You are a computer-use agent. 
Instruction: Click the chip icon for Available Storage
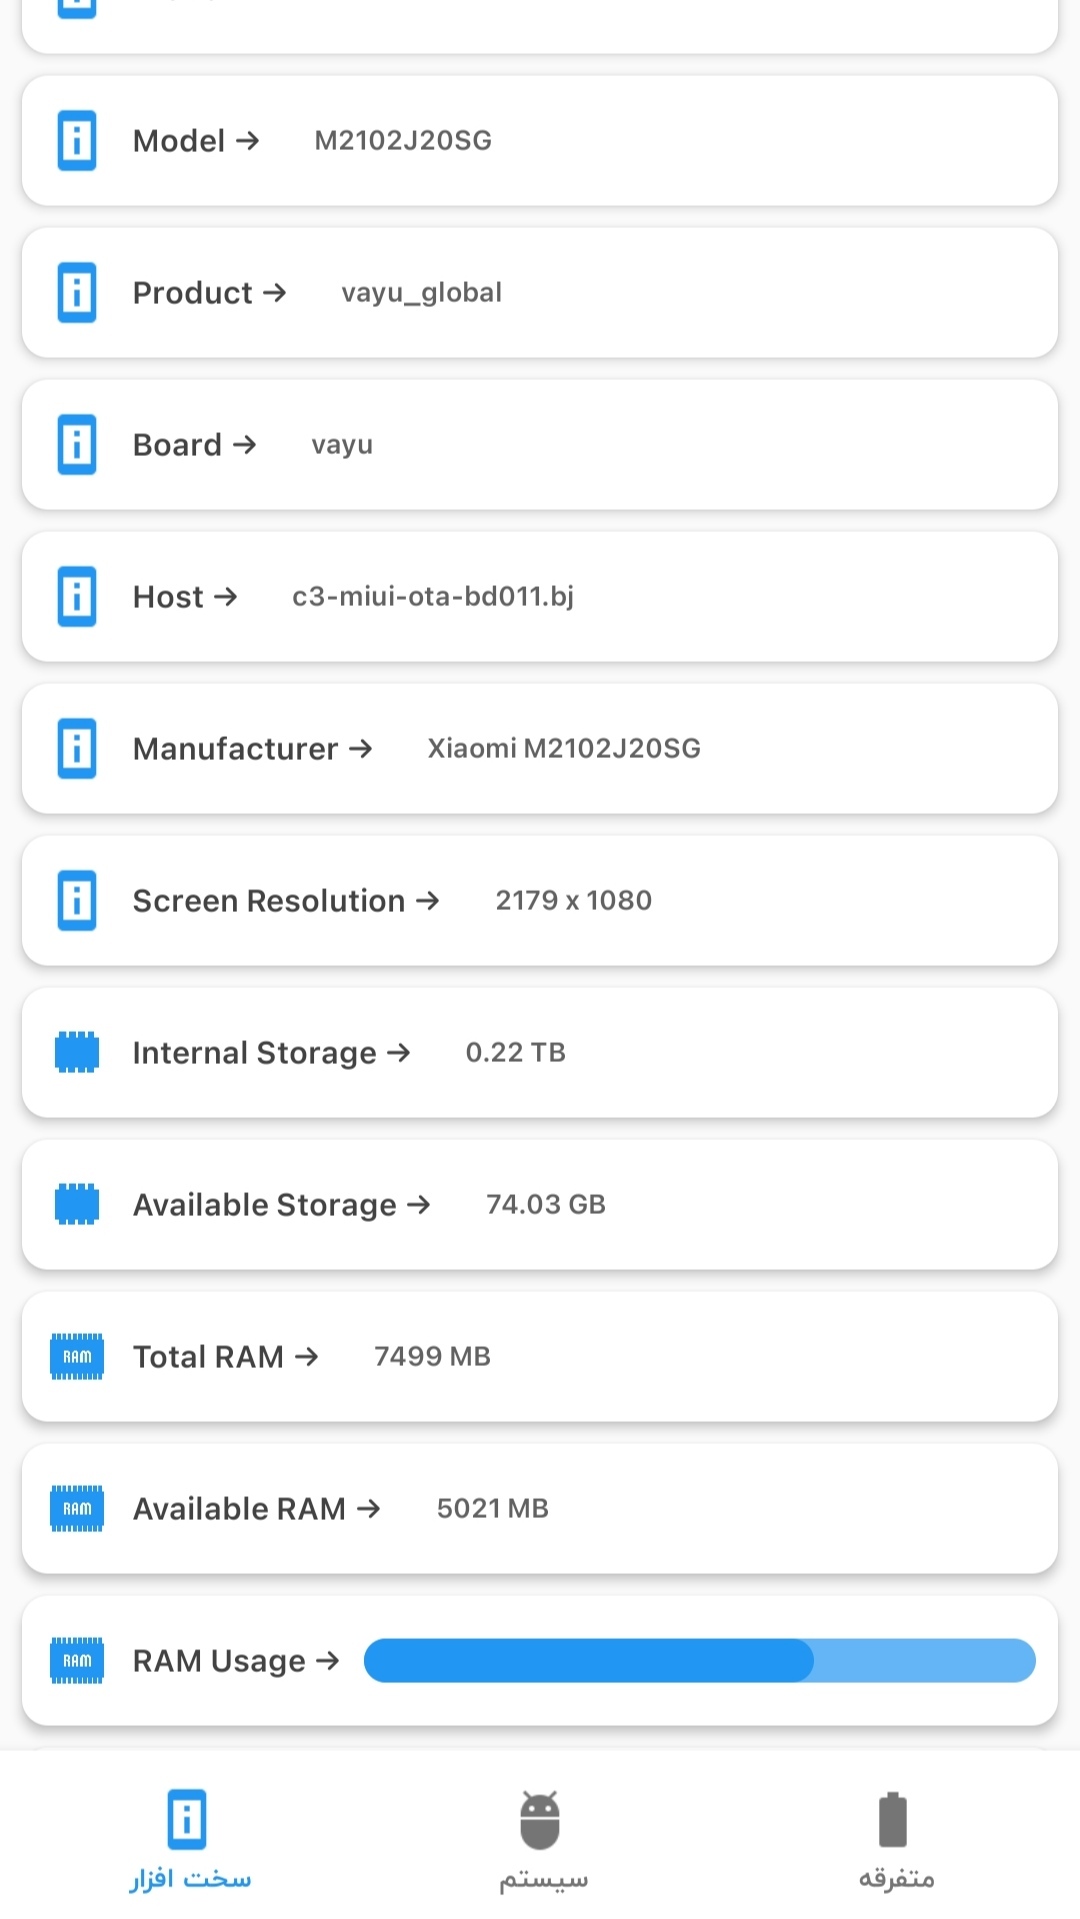77,1204
